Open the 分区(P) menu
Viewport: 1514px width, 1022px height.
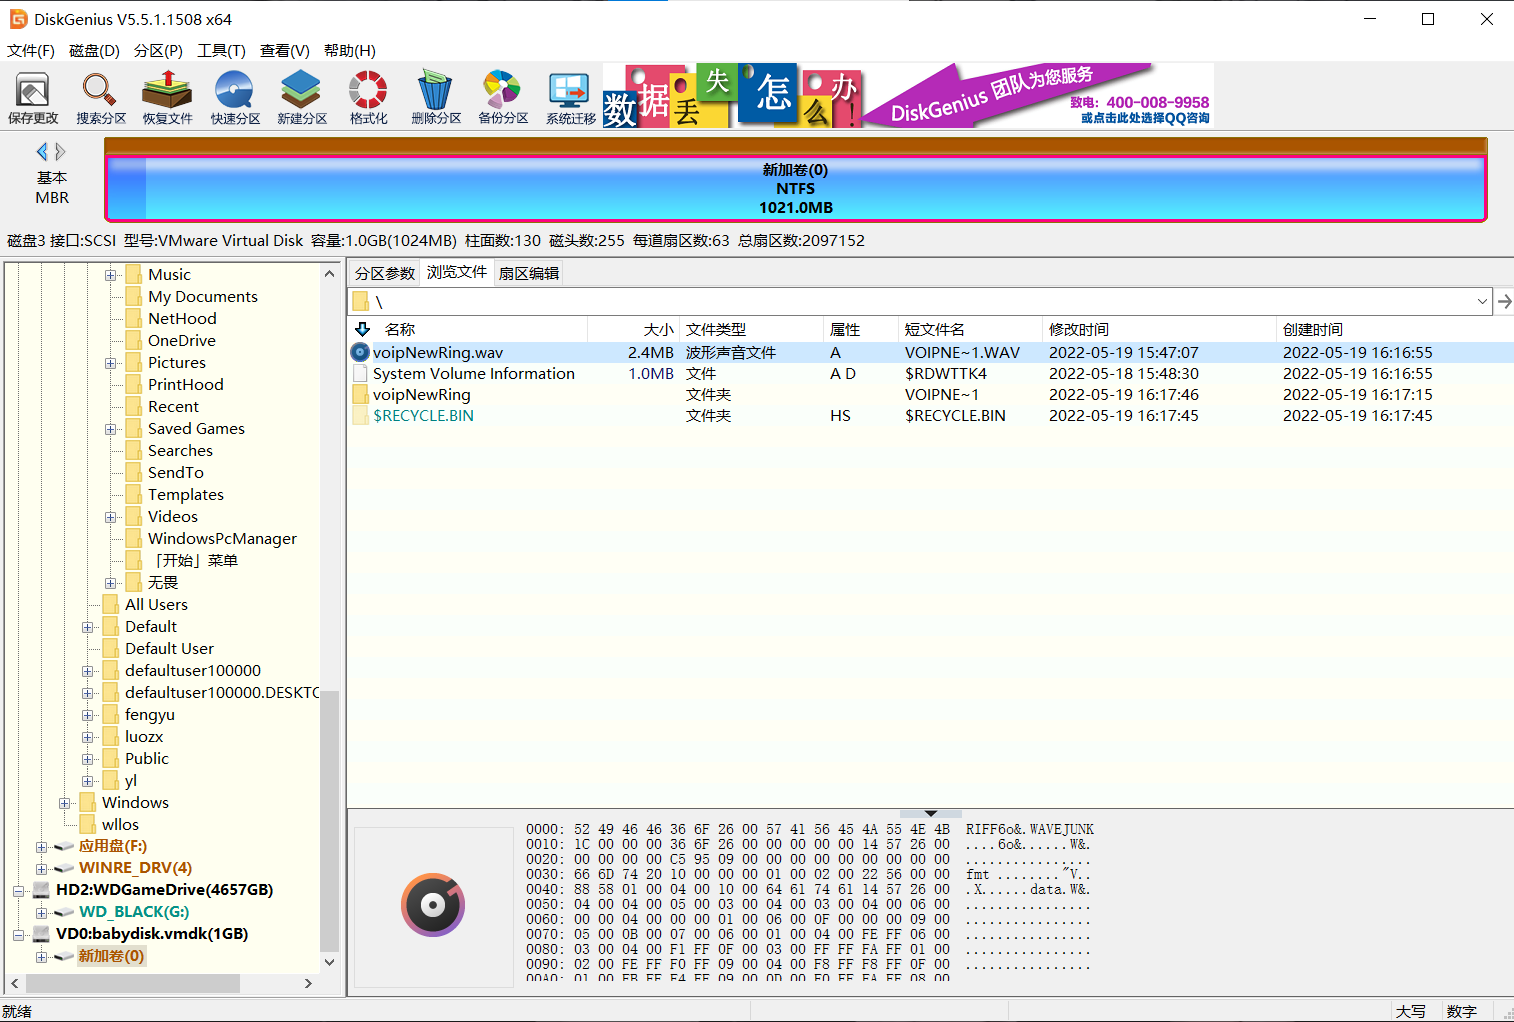[x=158, y=51]
